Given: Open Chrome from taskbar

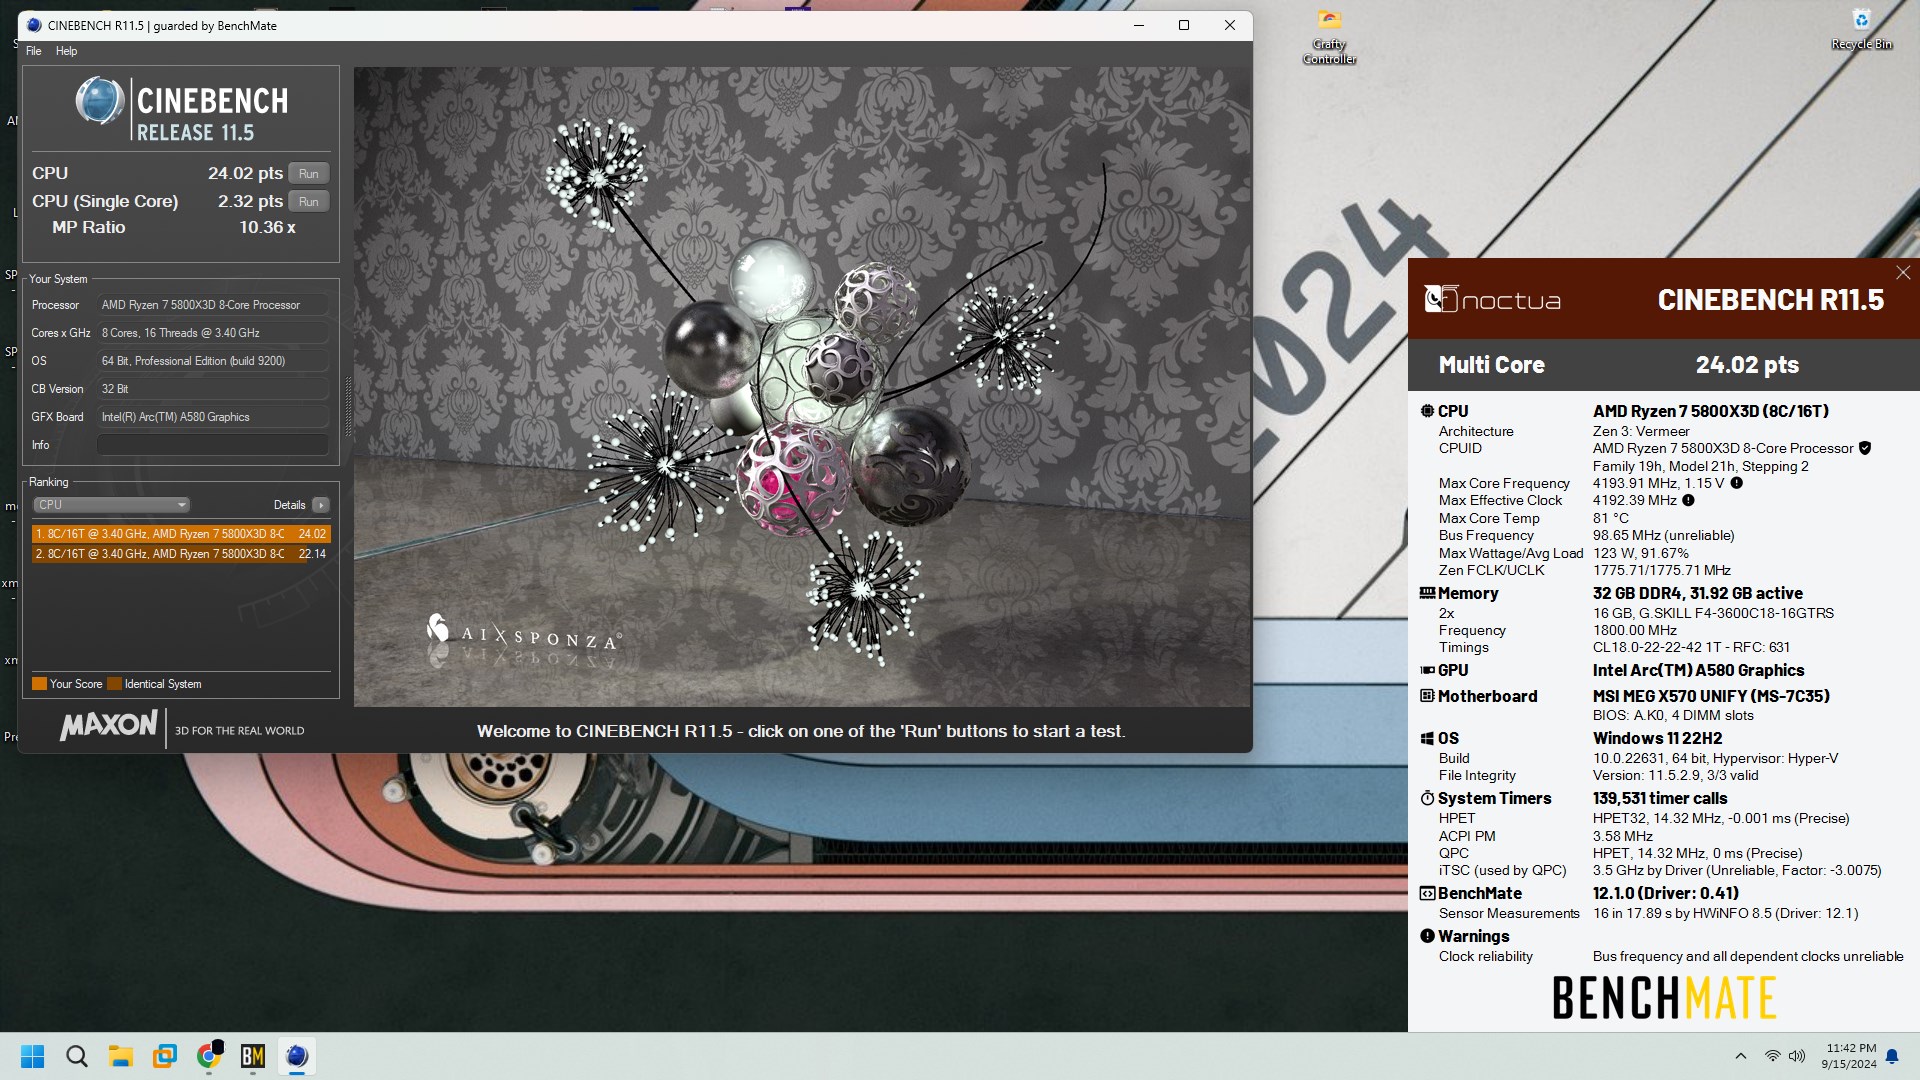Looking at the screenshot, I should (209, 1056).
